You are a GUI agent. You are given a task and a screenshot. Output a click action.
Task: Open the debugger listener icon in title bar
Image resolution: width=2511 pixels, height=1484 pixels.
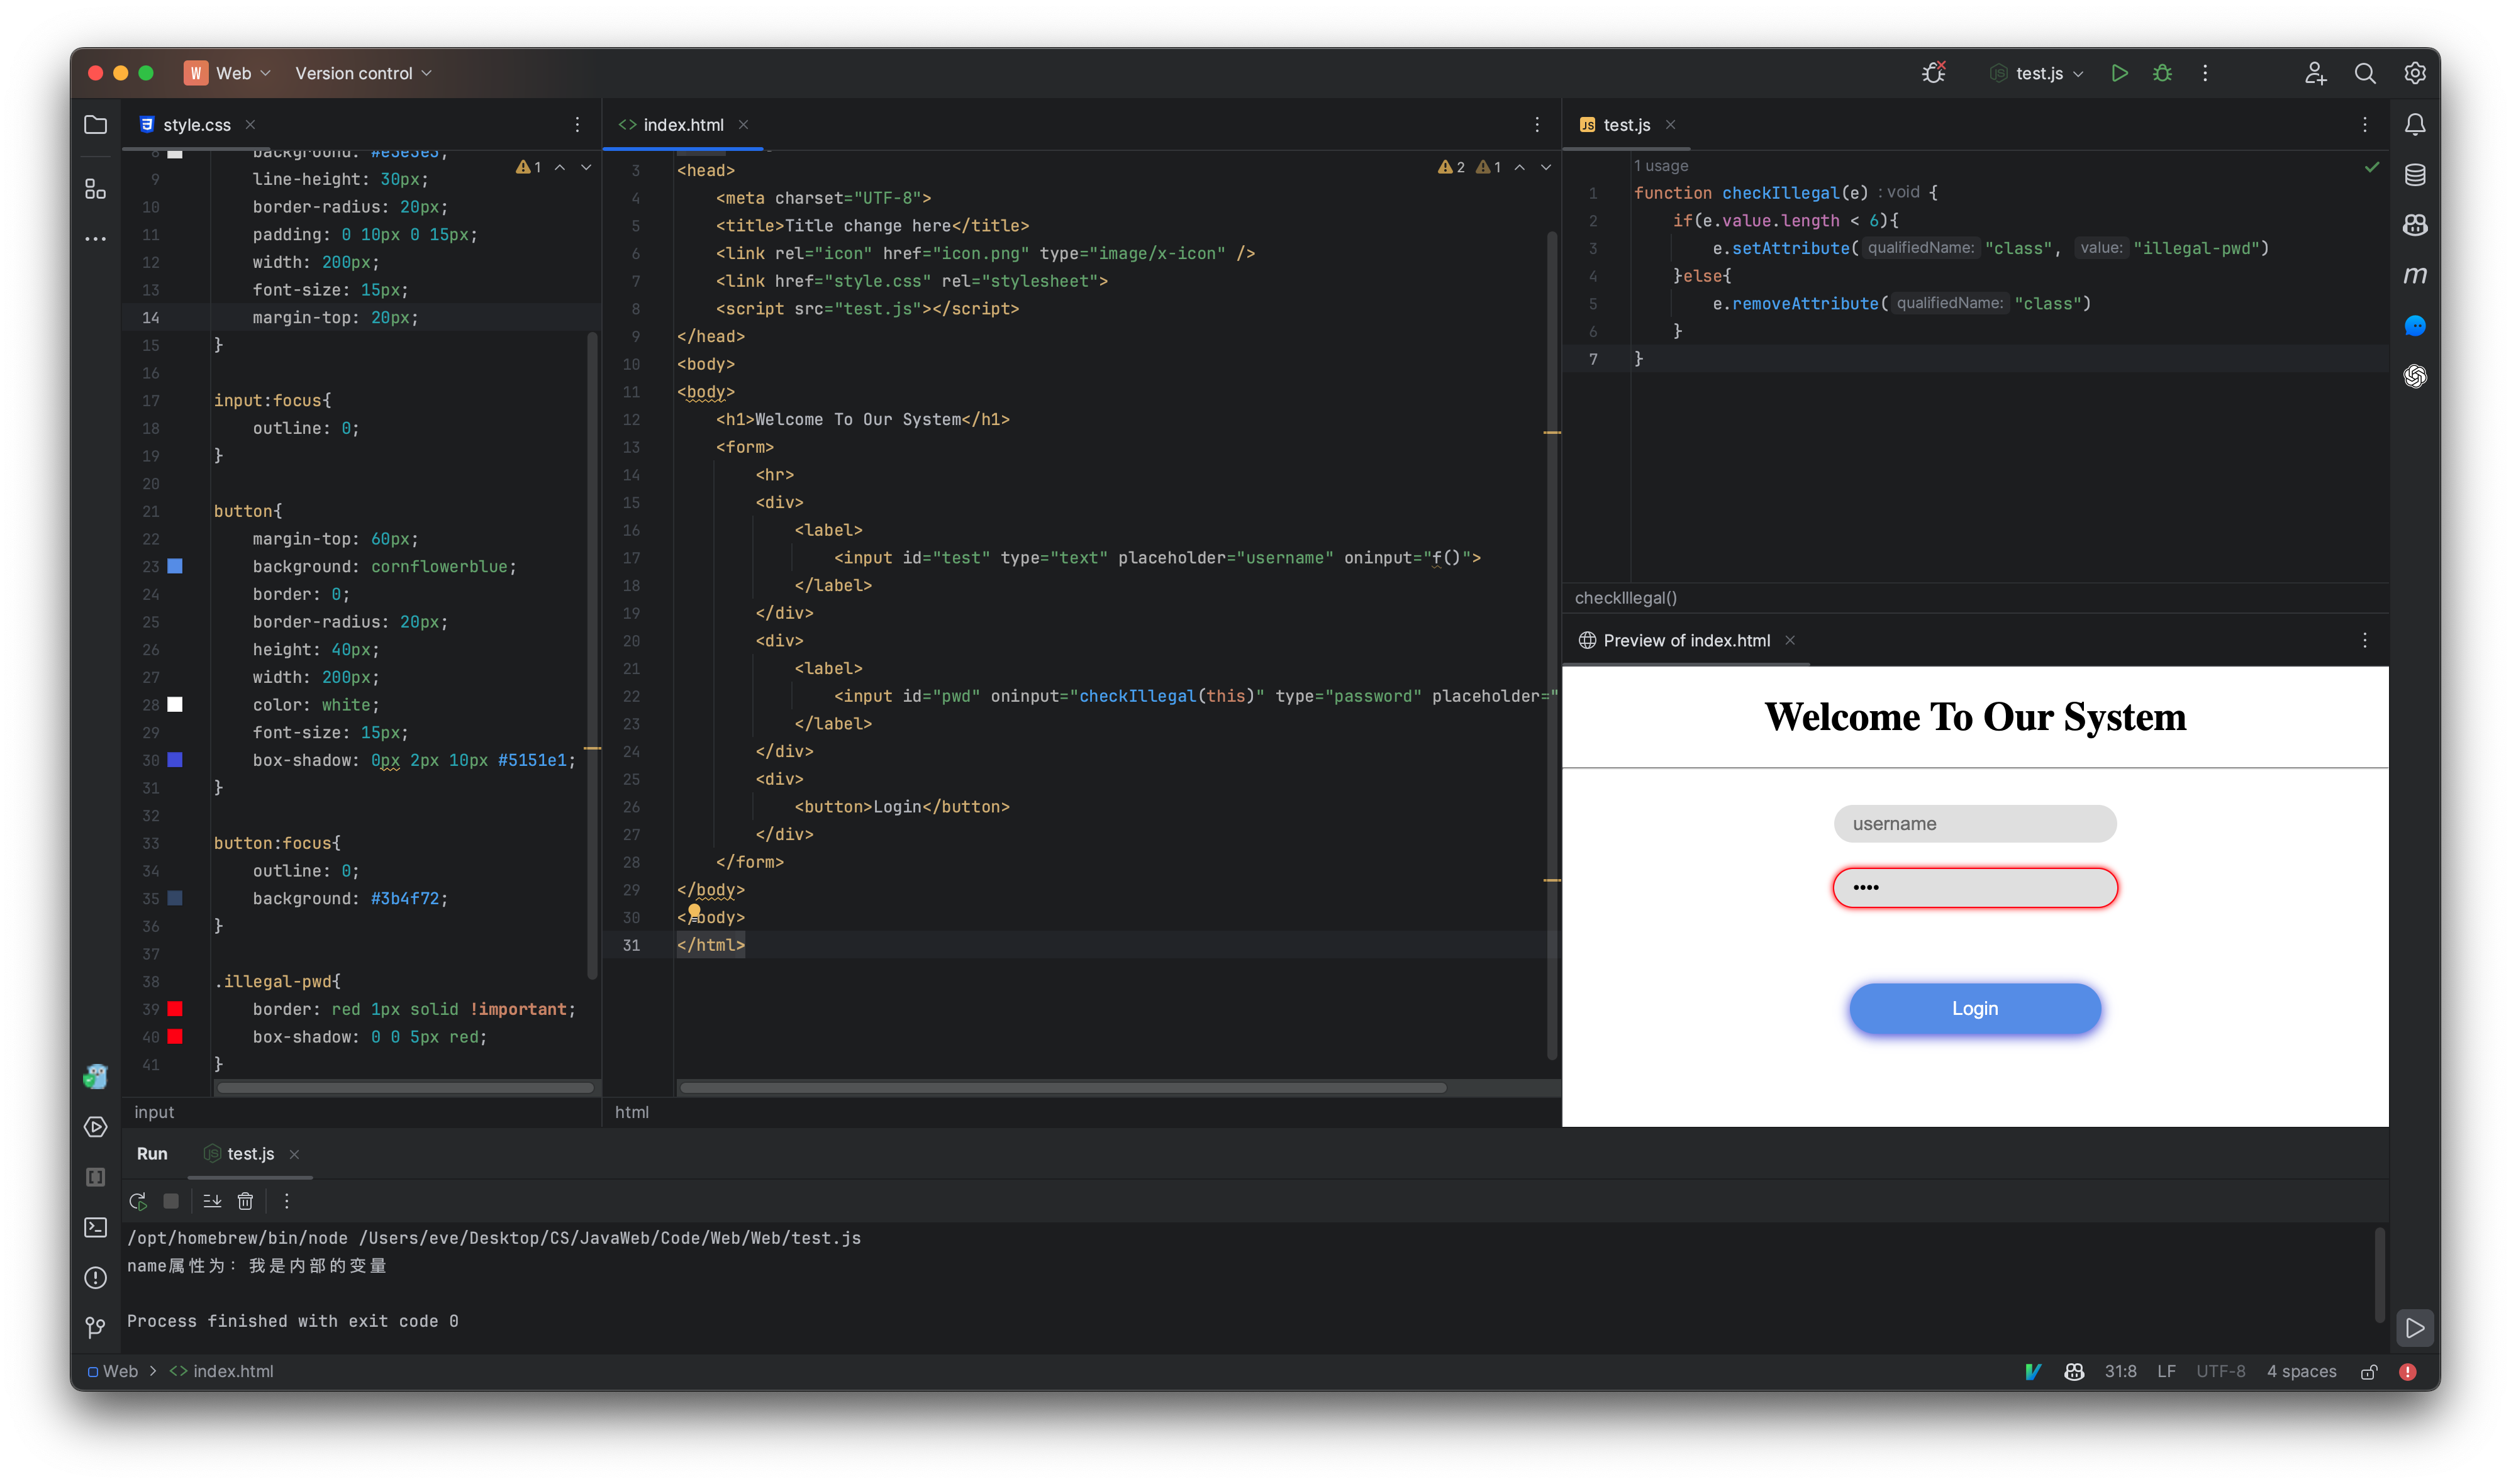coord(1934,73)
